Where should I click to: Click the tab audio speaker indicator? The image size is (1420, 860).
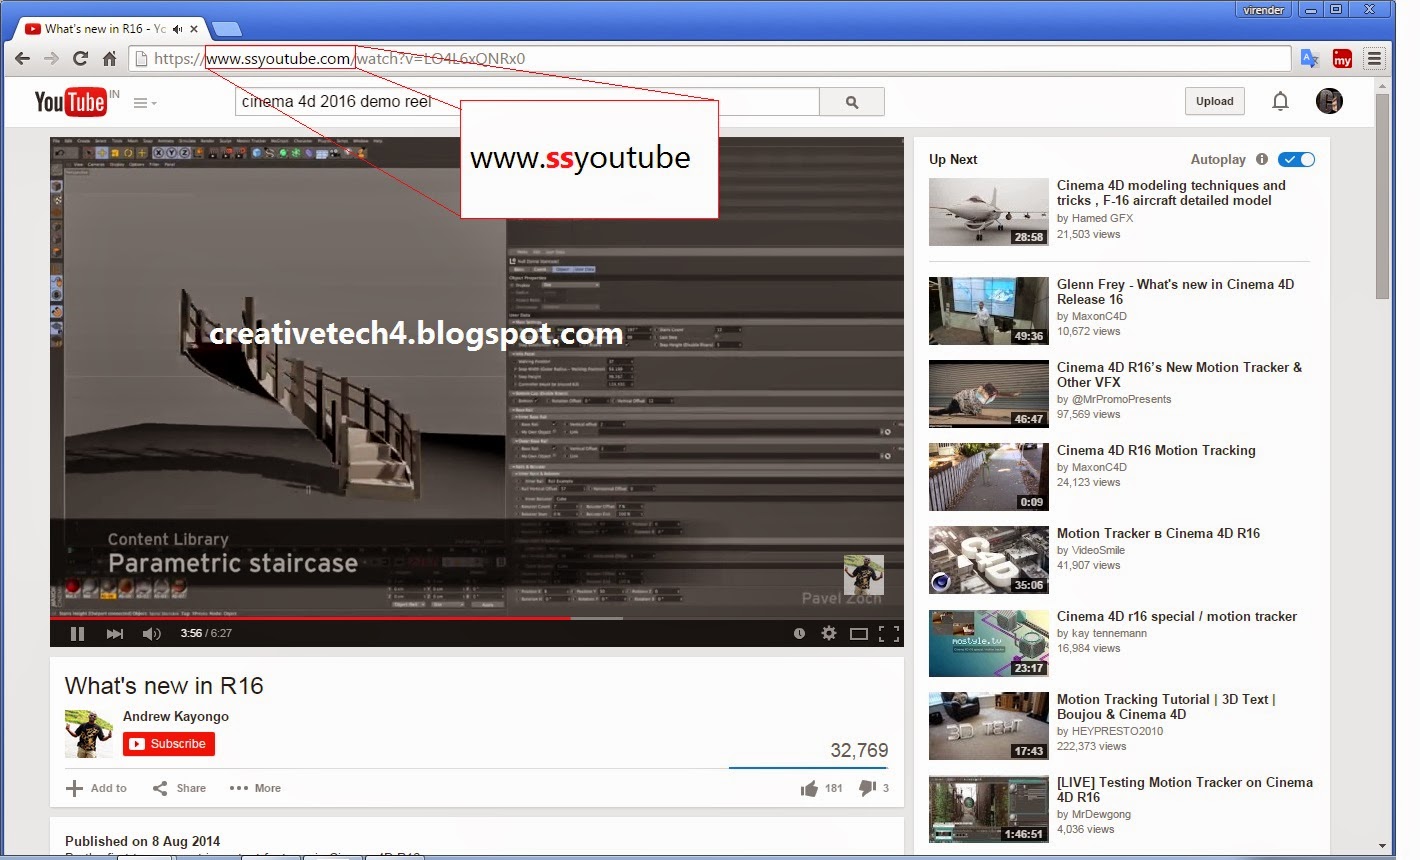click(178, 29)
